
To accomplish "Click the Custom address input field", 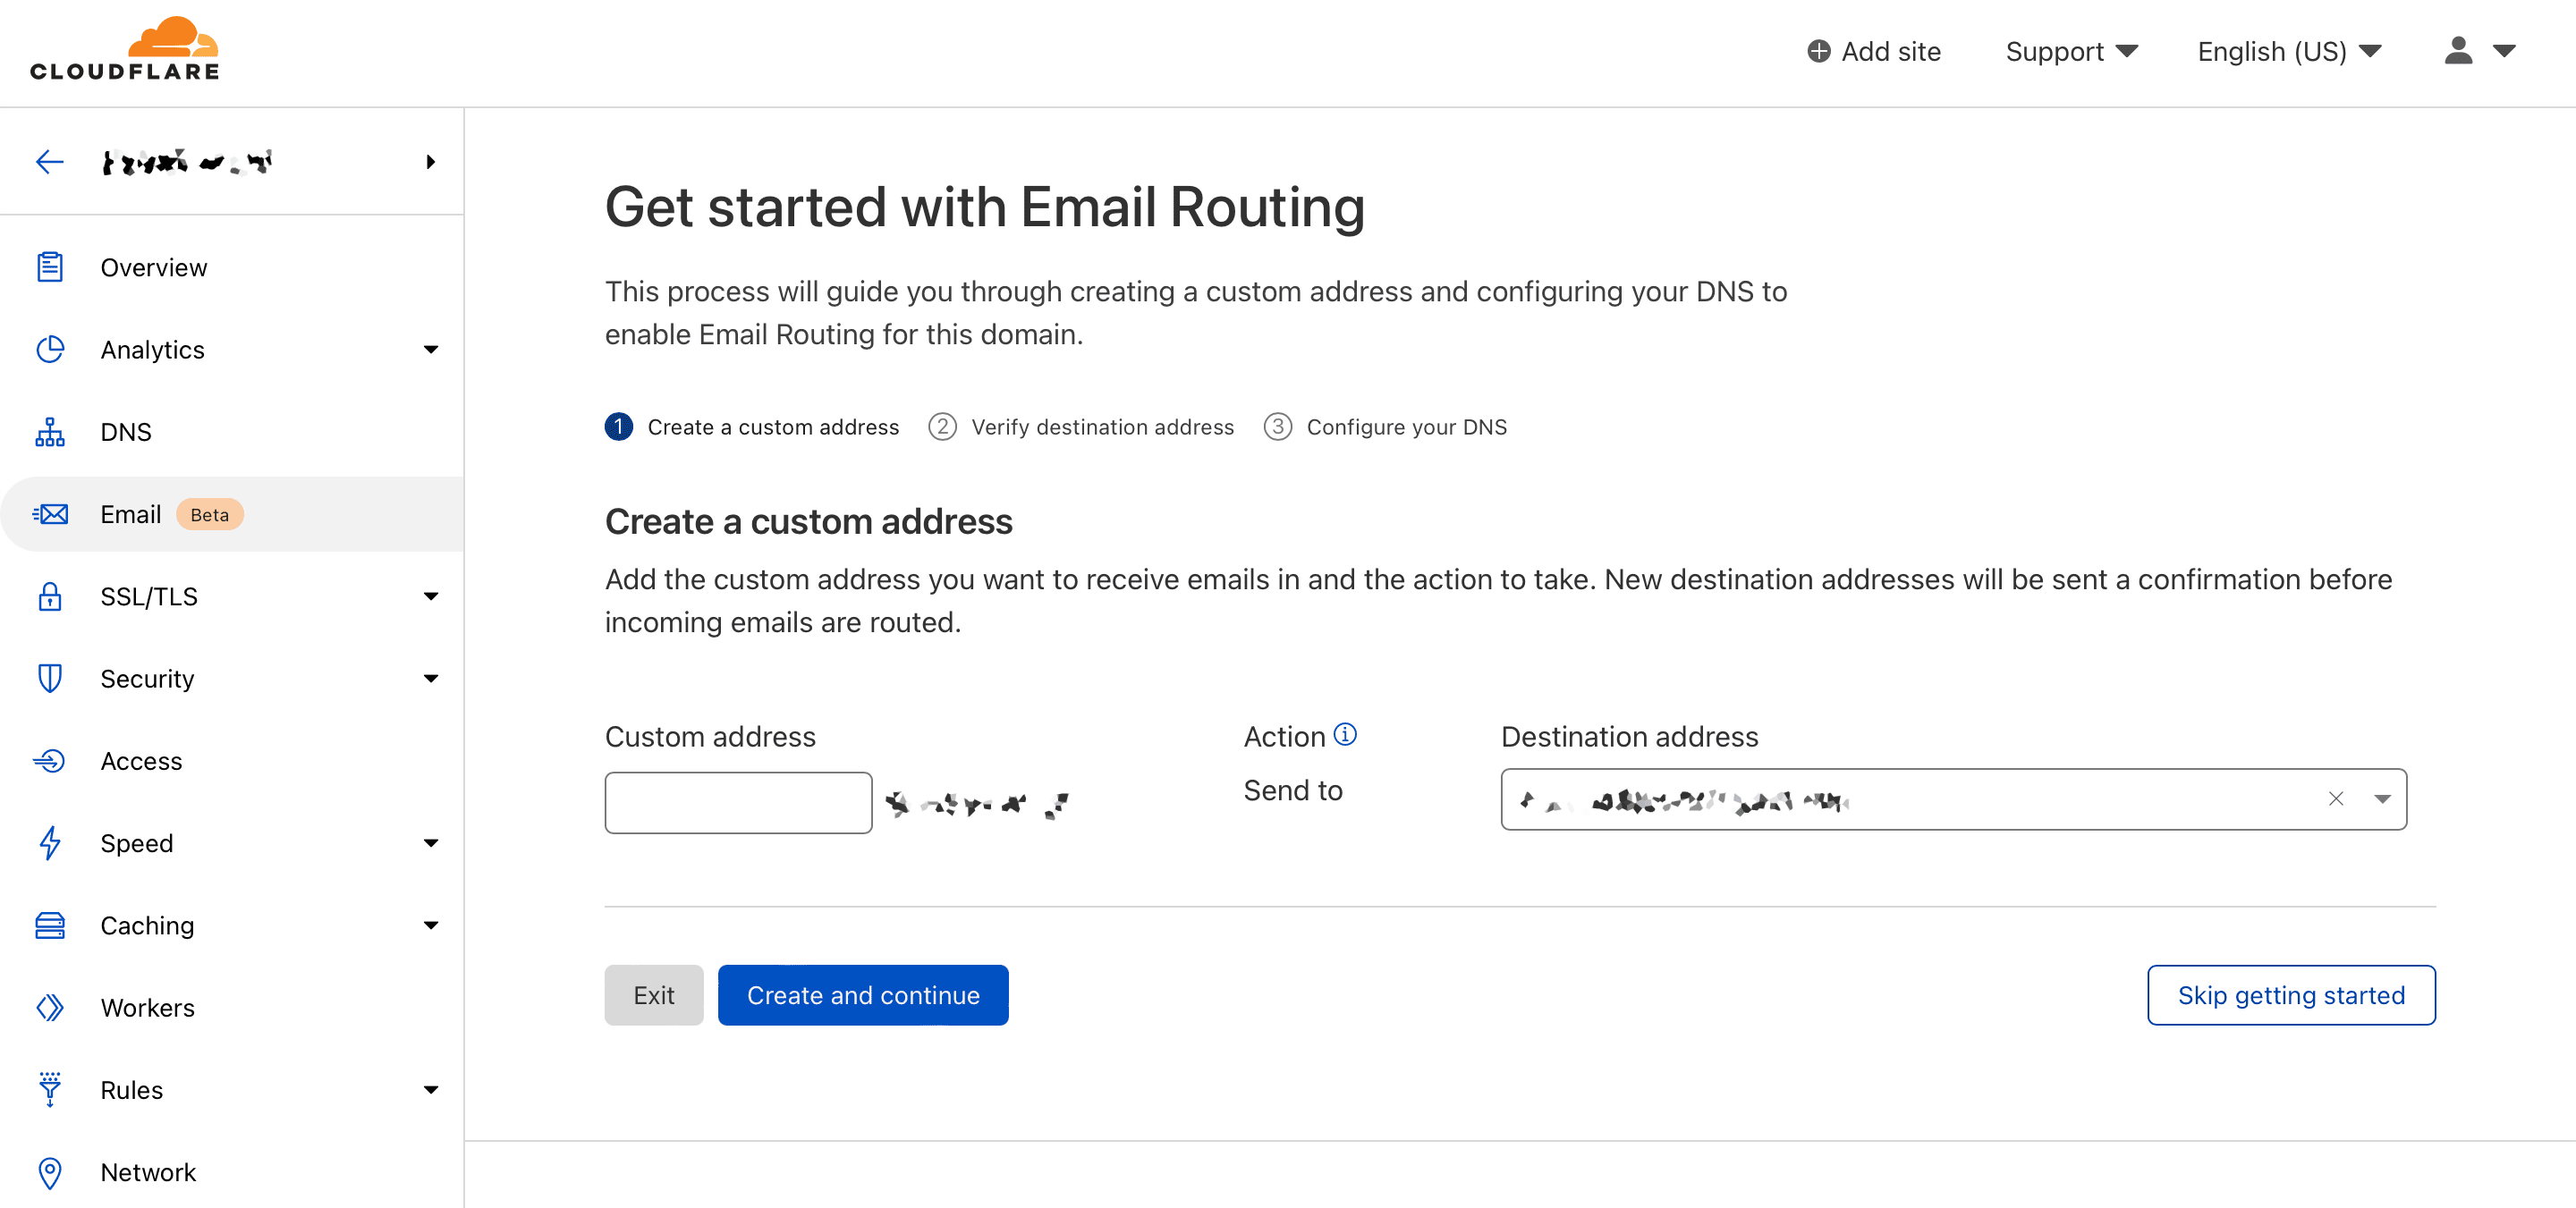I will 738,803.
